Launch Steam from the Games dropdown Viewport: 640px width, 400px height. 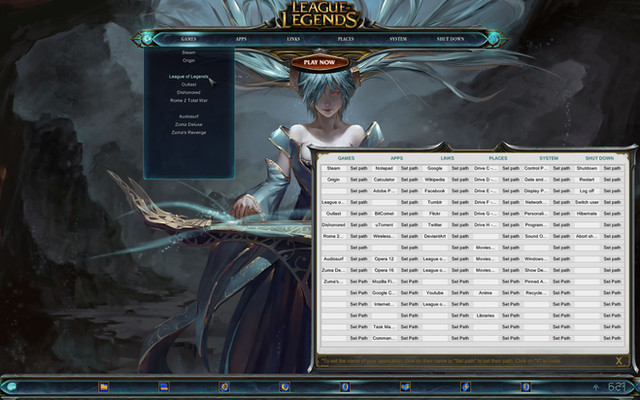[x=189, y=52]
